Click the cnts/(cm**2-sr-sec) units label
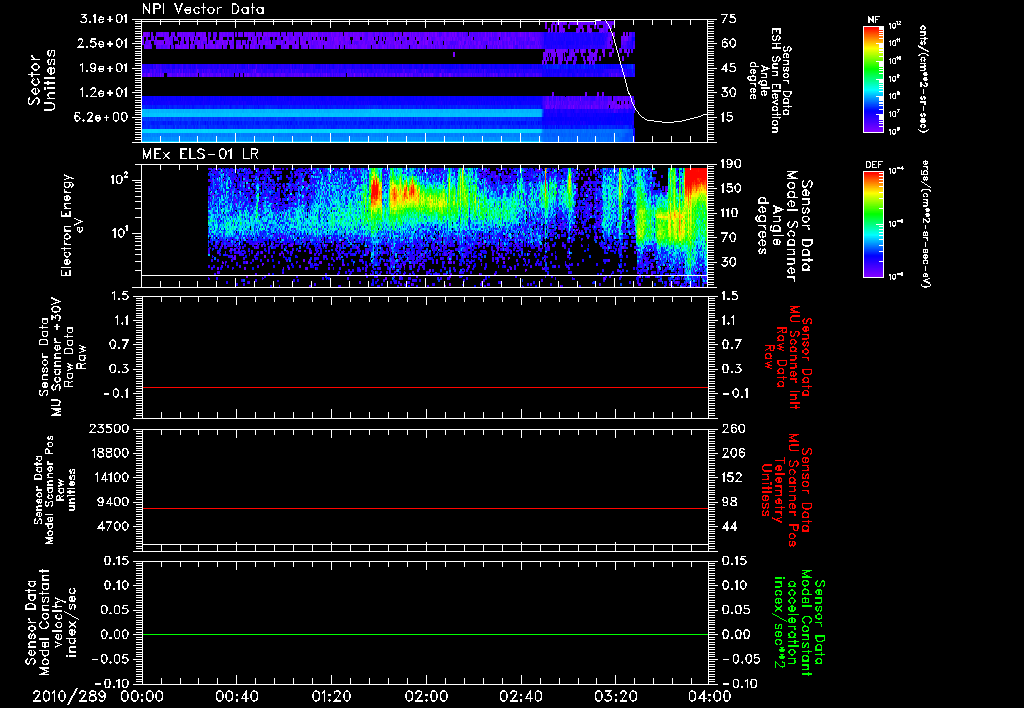1024x708 pixels. coord(923,78)
